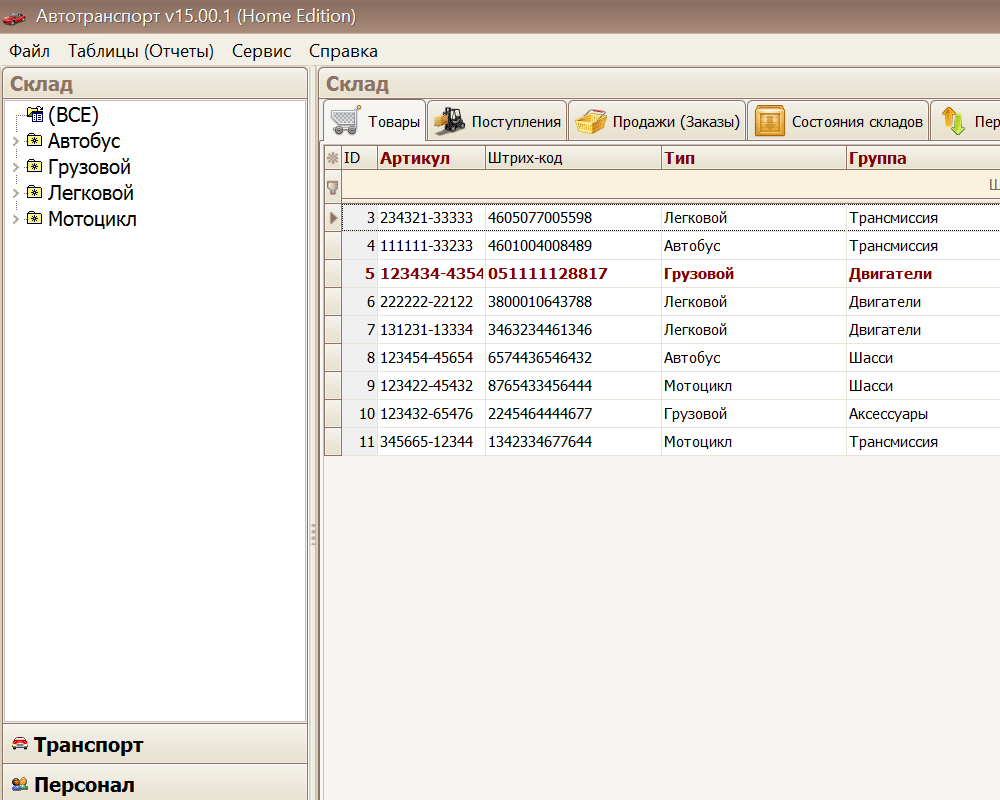
Task: Switch to the Состояния складов tab
Action: pos(838,121)
